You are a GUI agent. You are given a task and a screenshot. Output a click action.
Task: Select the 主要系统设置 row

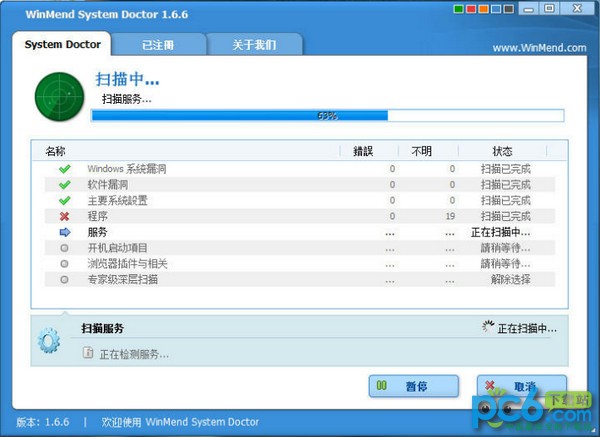pos(300,201)
